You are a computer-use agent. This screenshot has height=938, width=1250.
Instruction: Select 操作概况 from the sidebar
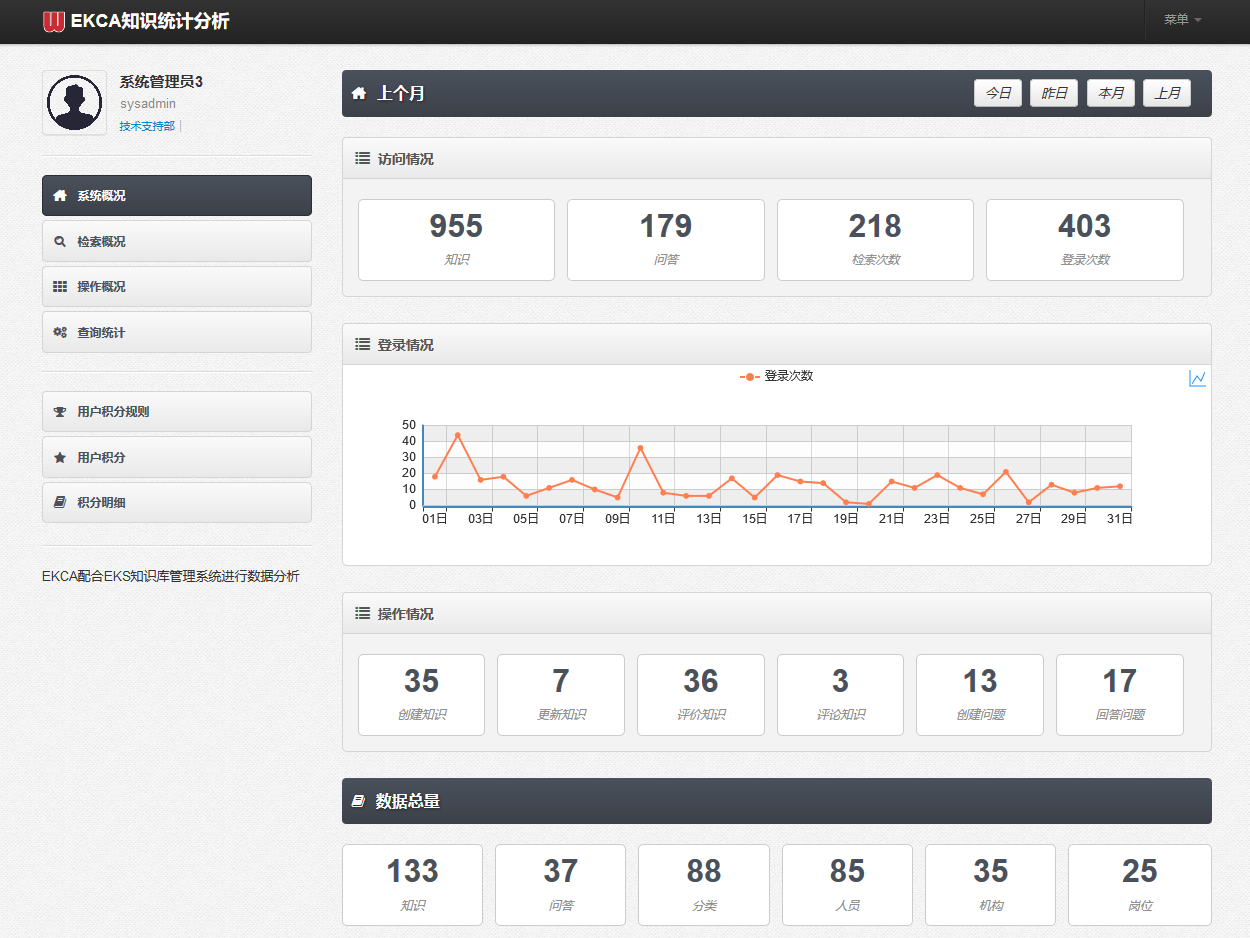[x=177, y=287]
